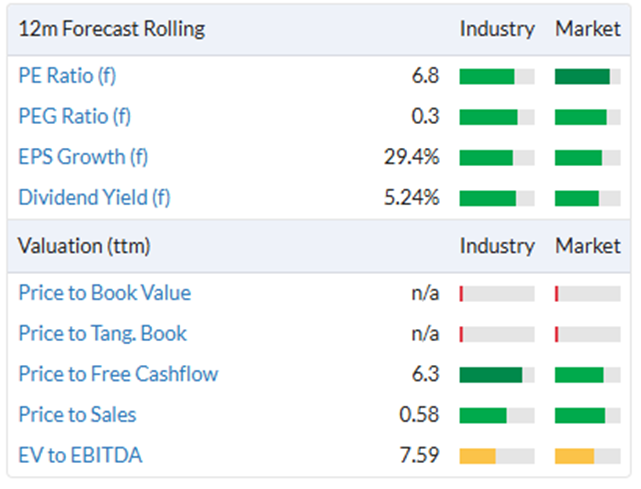Viewport: 641px width, 489px height.
Task: Select the Price to Free Cashflow value 6.3
Action: point(425,374)
